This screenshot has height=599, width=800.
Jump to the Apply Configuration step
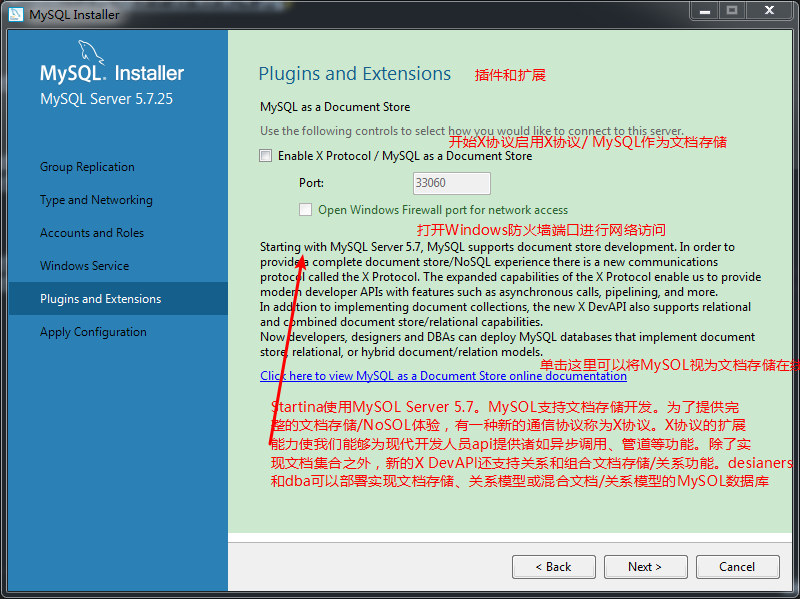click(x=93, y=332)
